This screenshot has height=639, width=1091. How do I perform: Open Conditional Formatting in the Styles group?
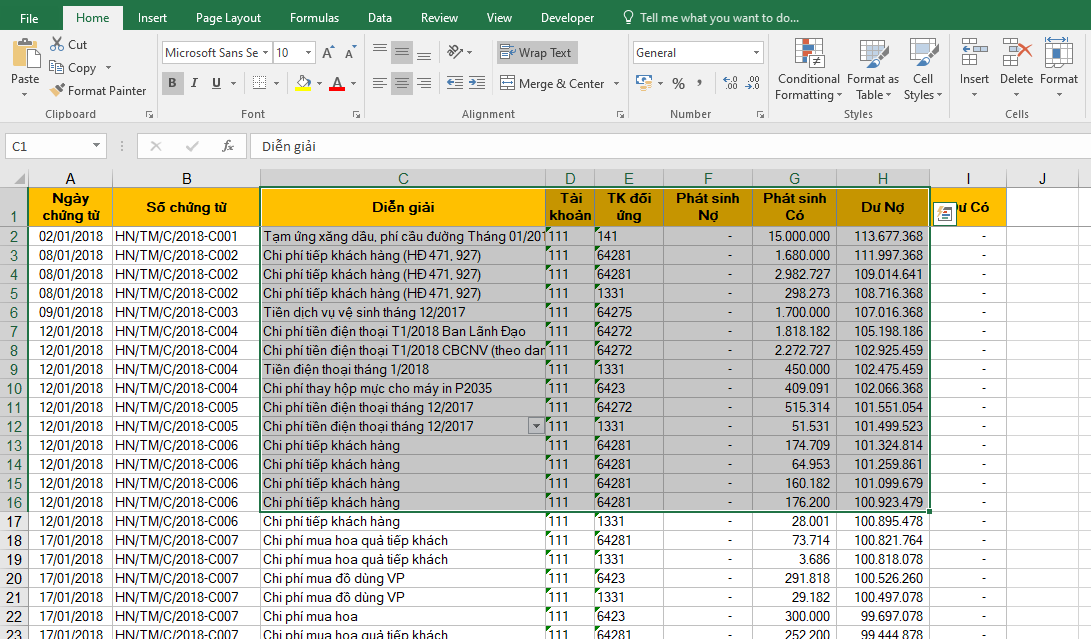click(x=808, y=70)
